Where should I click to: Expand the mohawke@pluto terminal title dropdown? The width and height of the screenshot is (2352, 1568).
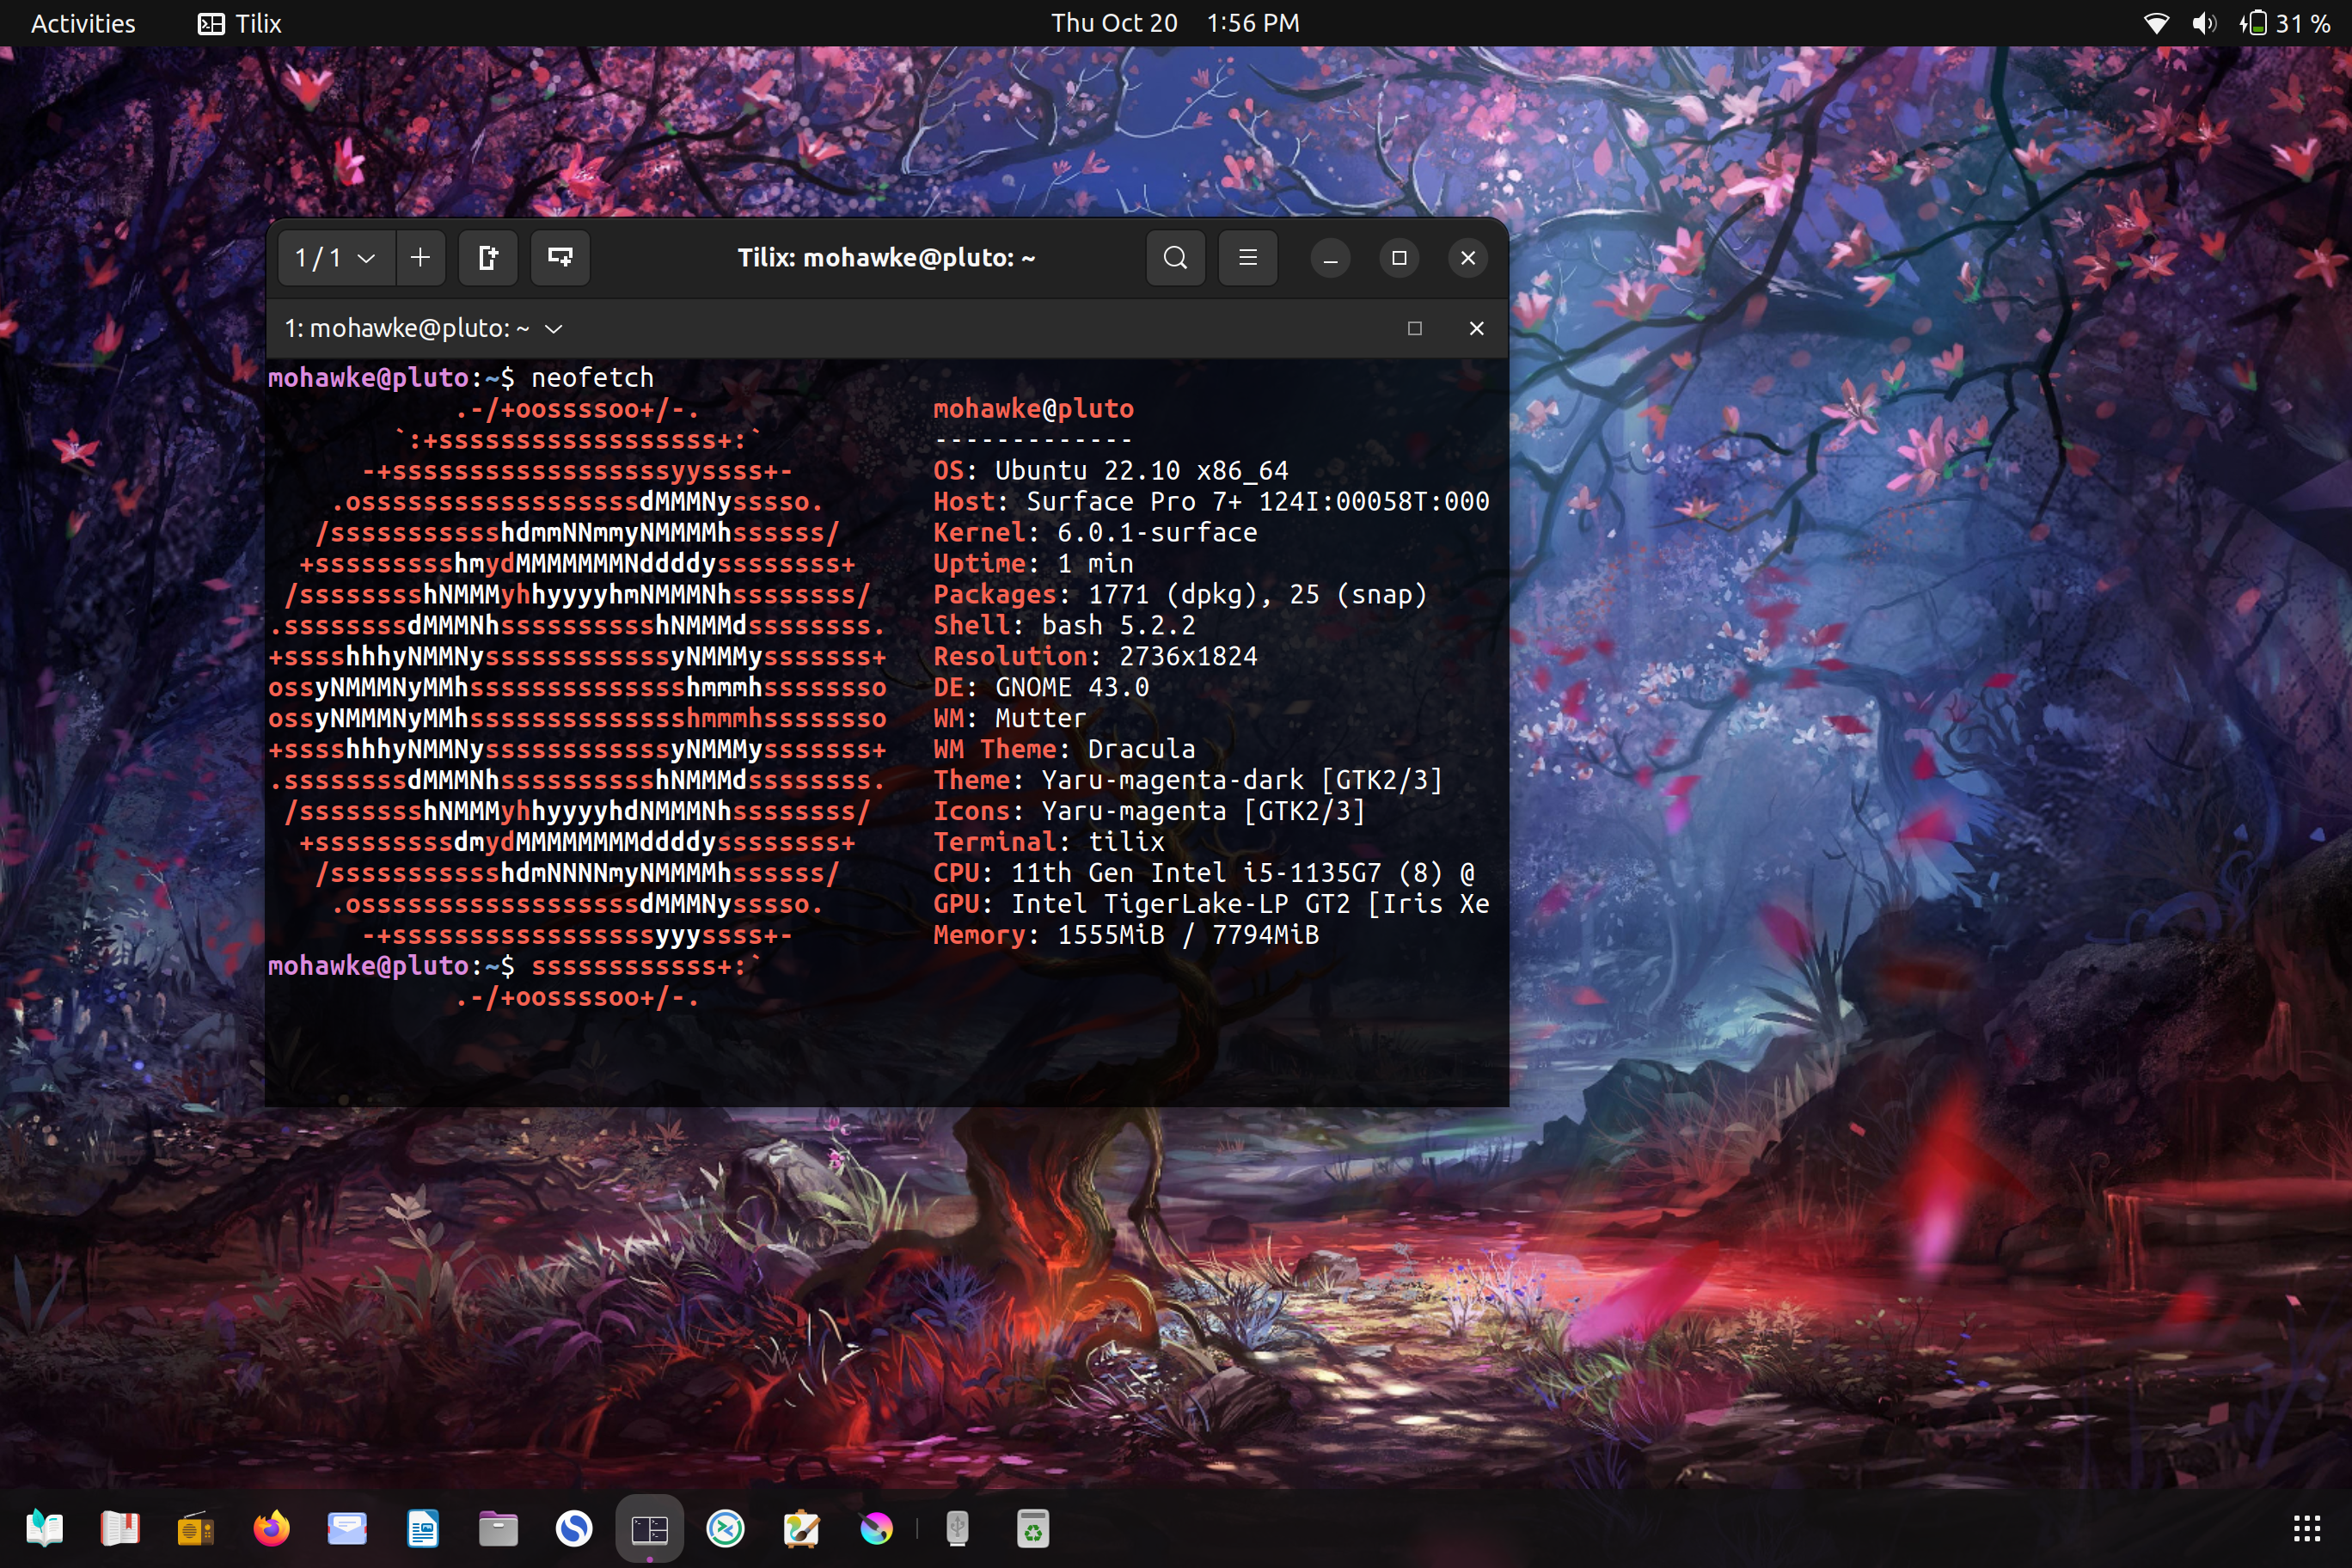pyautogui.click(x=553, y=328)
